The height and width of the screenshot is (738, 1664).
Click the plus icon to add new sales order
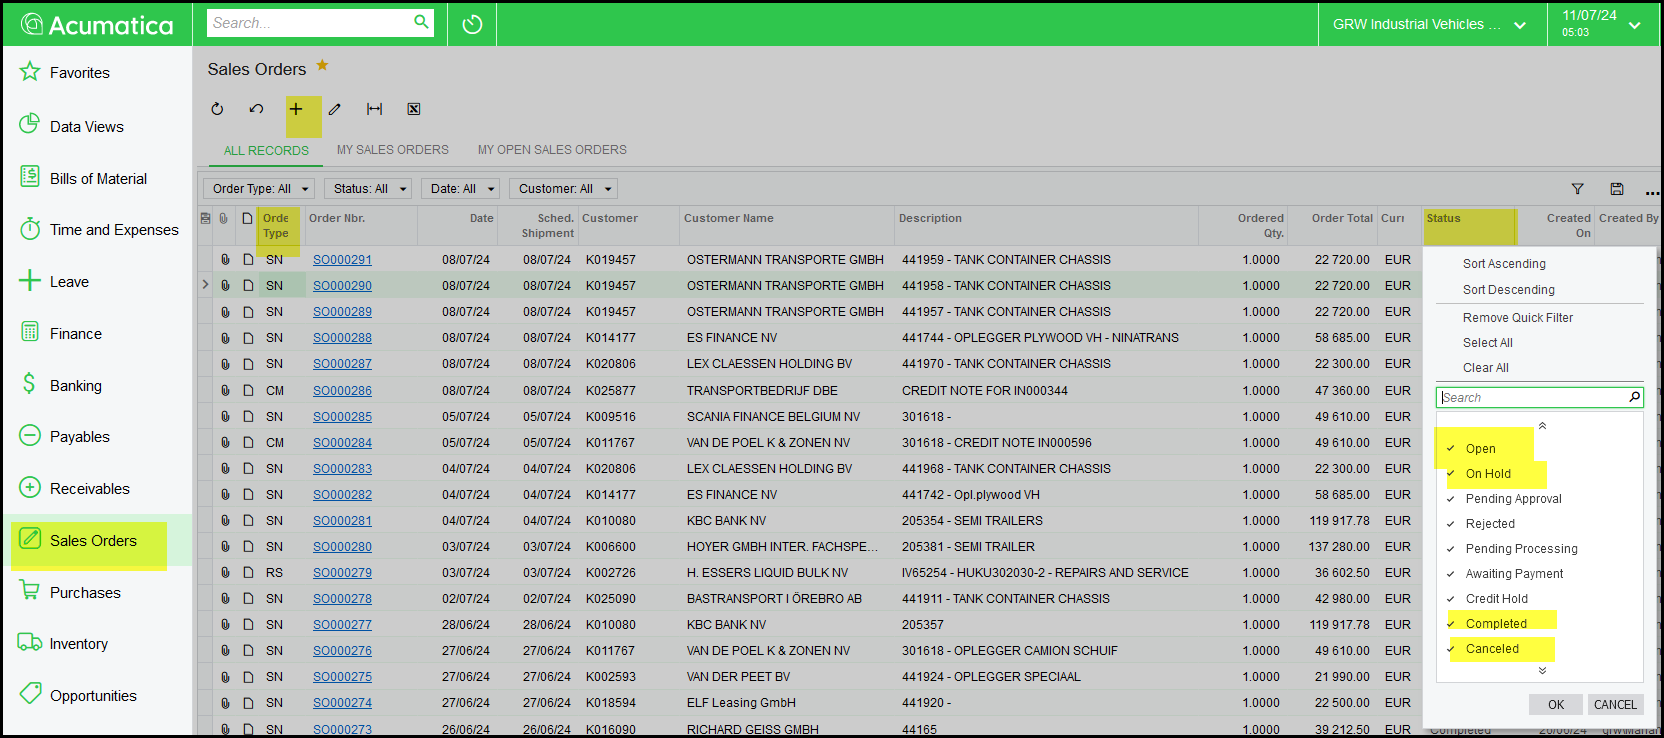pos(296,109)
